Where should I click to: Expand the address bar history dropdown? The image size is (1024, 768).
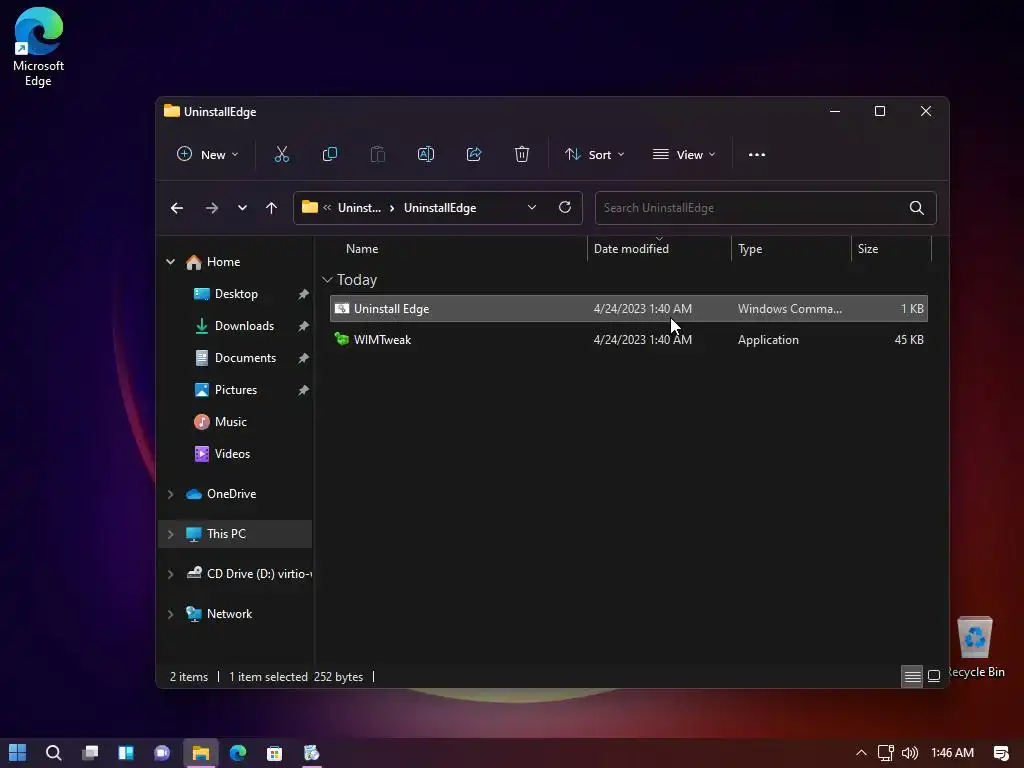coord(532,207)
